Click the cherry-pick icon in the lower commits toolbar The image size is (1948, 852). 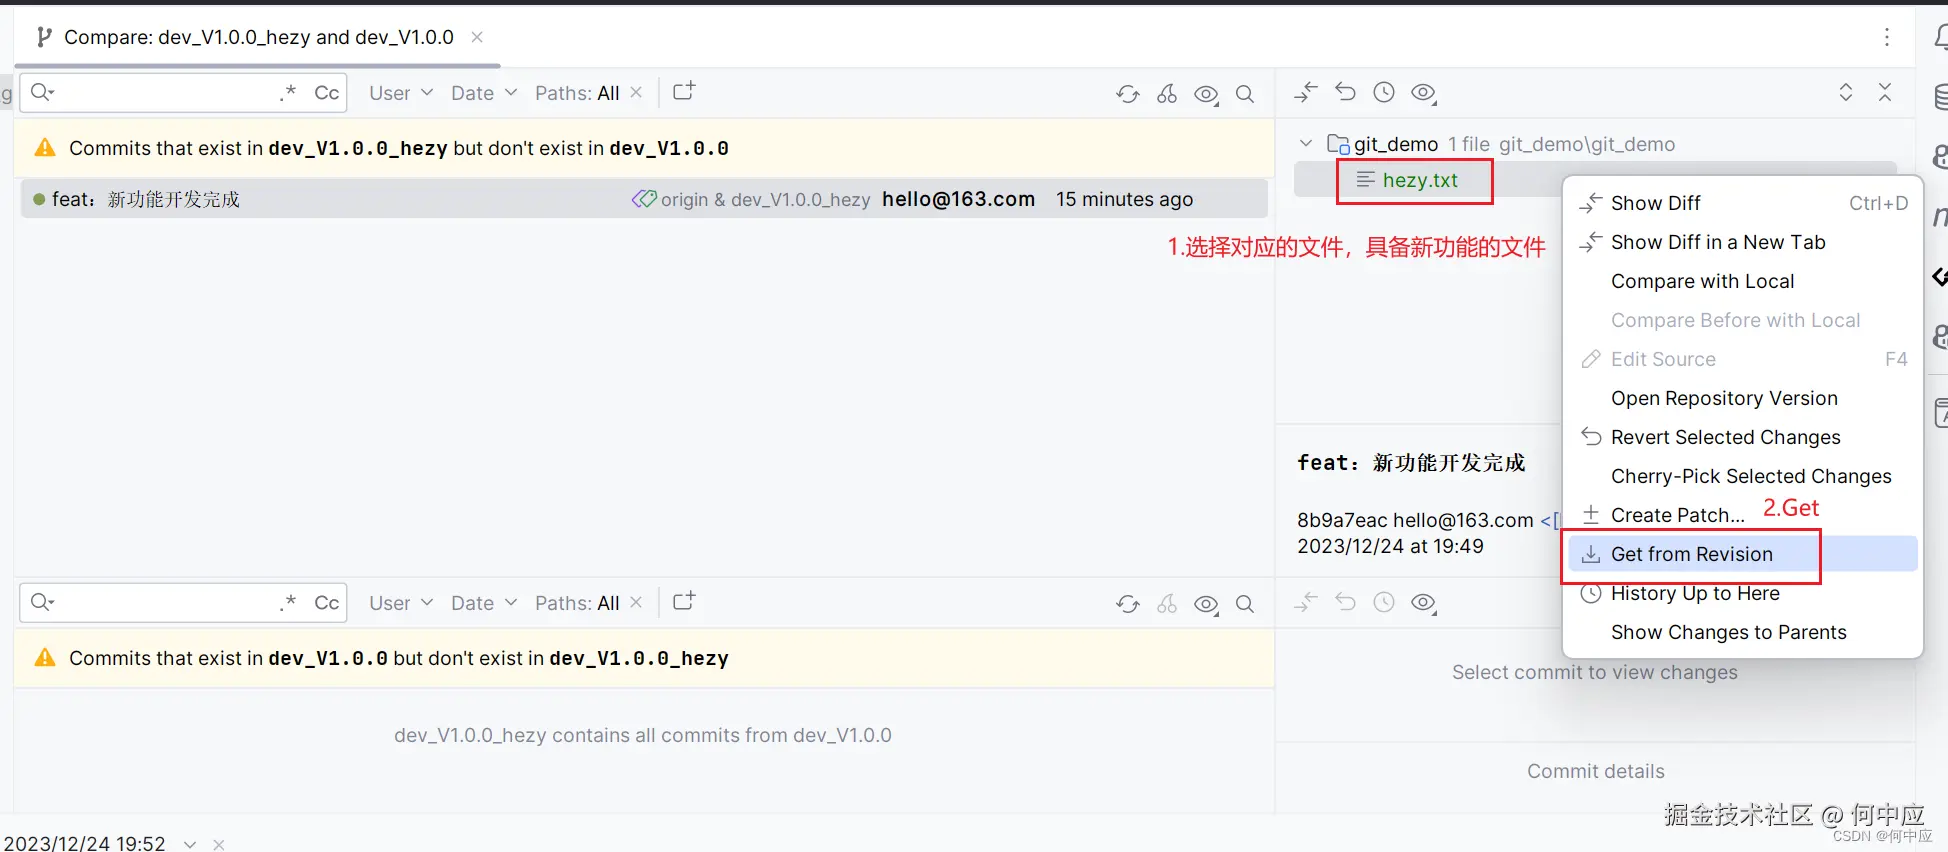[1167, 604]
